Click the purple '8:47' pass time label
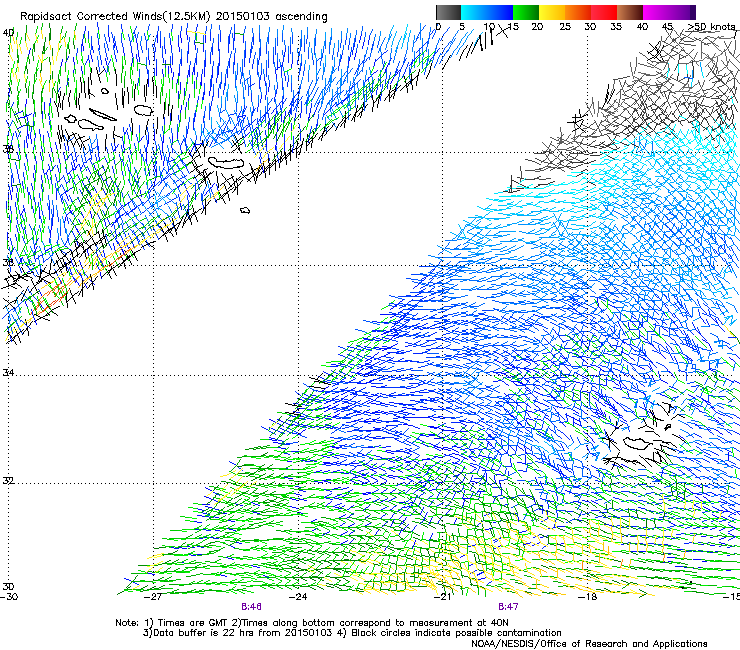Viewport: 740px width, 650px height. coord(508,607)
